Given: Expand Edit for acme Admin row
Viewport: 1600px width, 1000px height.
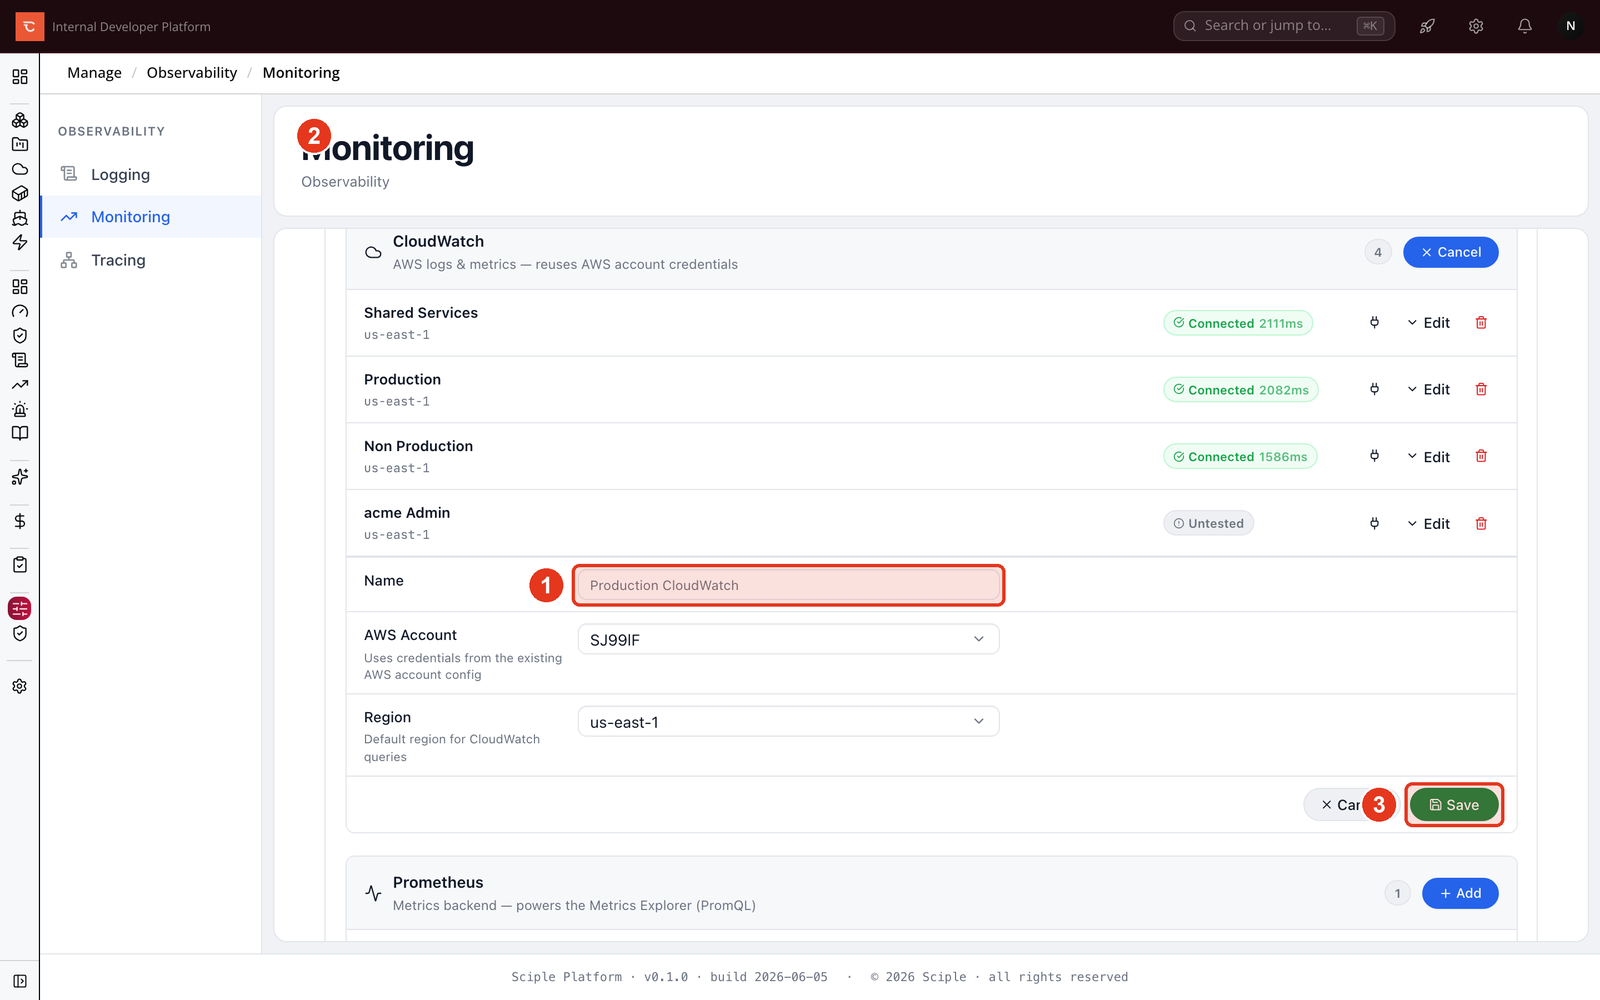Looking at the screenshot, I should (1428, 524).
